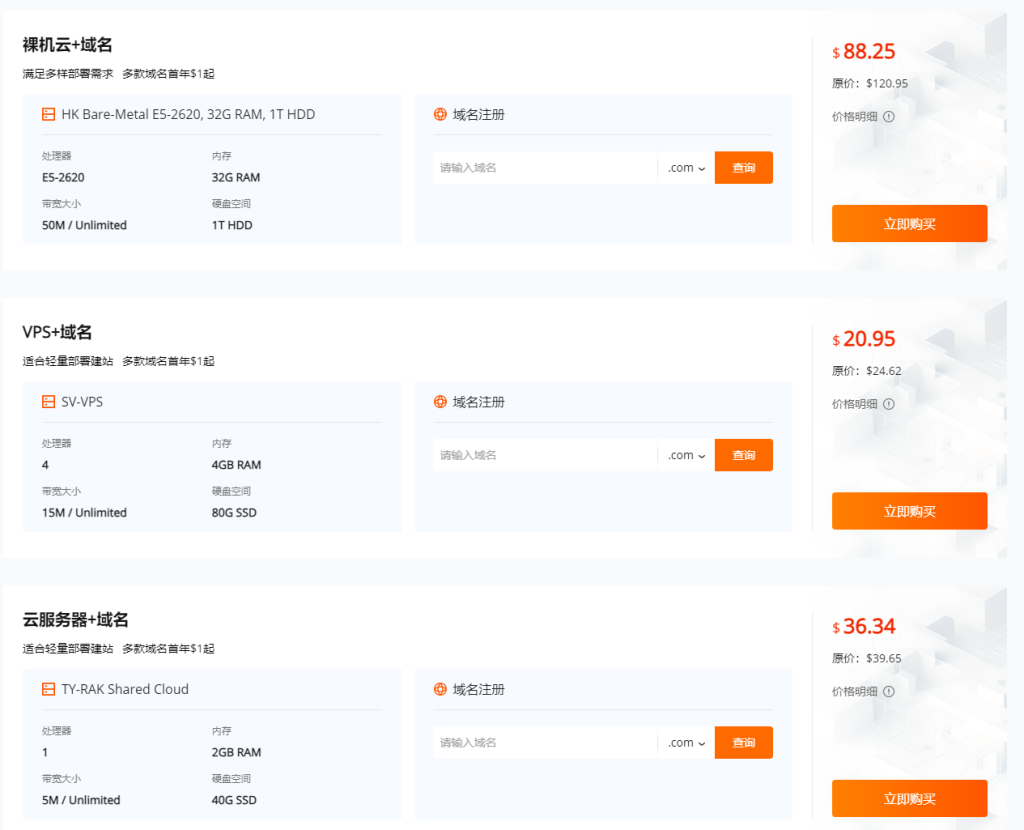1024x830 pixels.
Task: Click the server icon beside TY-RAK Shared Cloud
Action: pyautogui.click(x=48, y=689)
